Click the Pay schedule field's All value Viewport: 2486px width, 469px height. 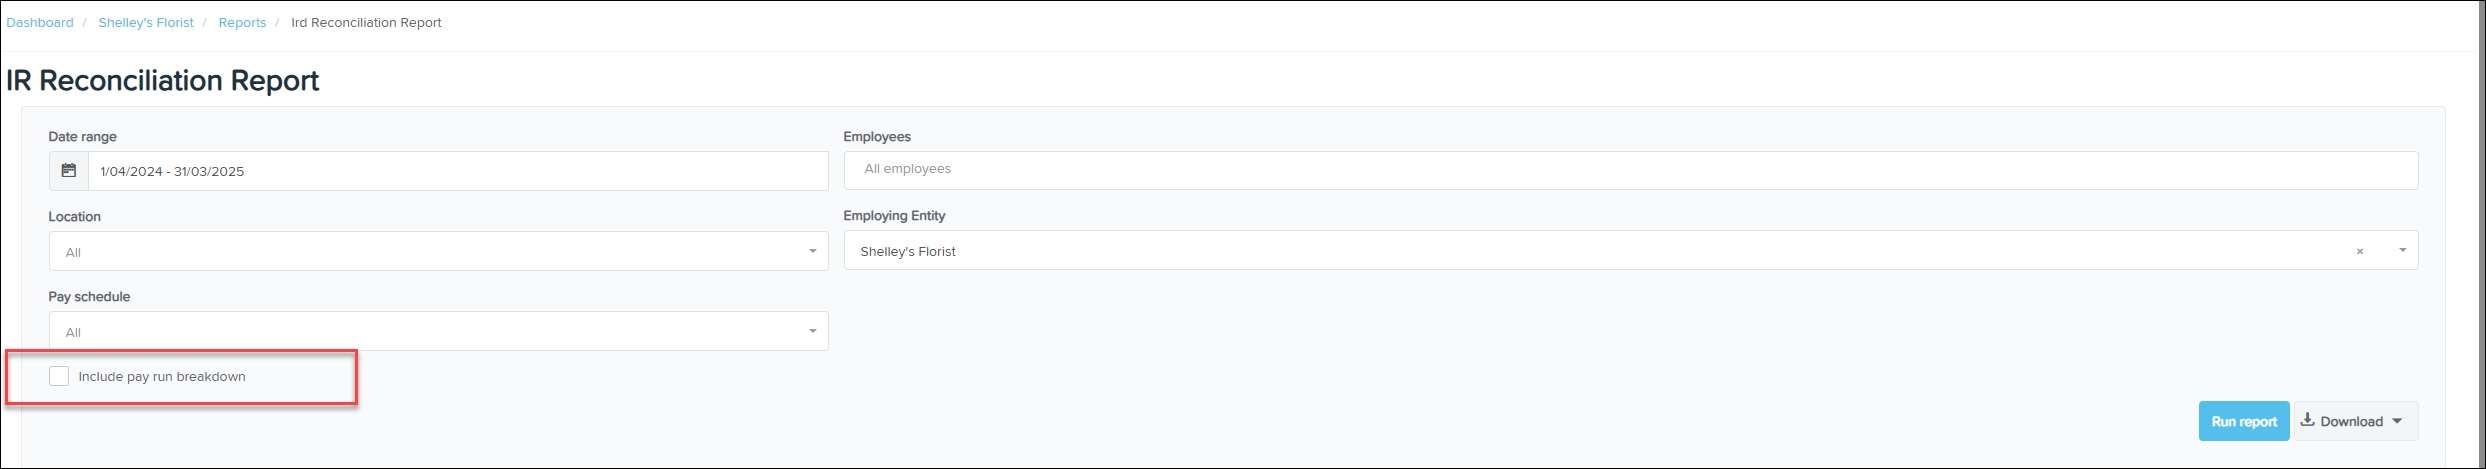[73, 333]
